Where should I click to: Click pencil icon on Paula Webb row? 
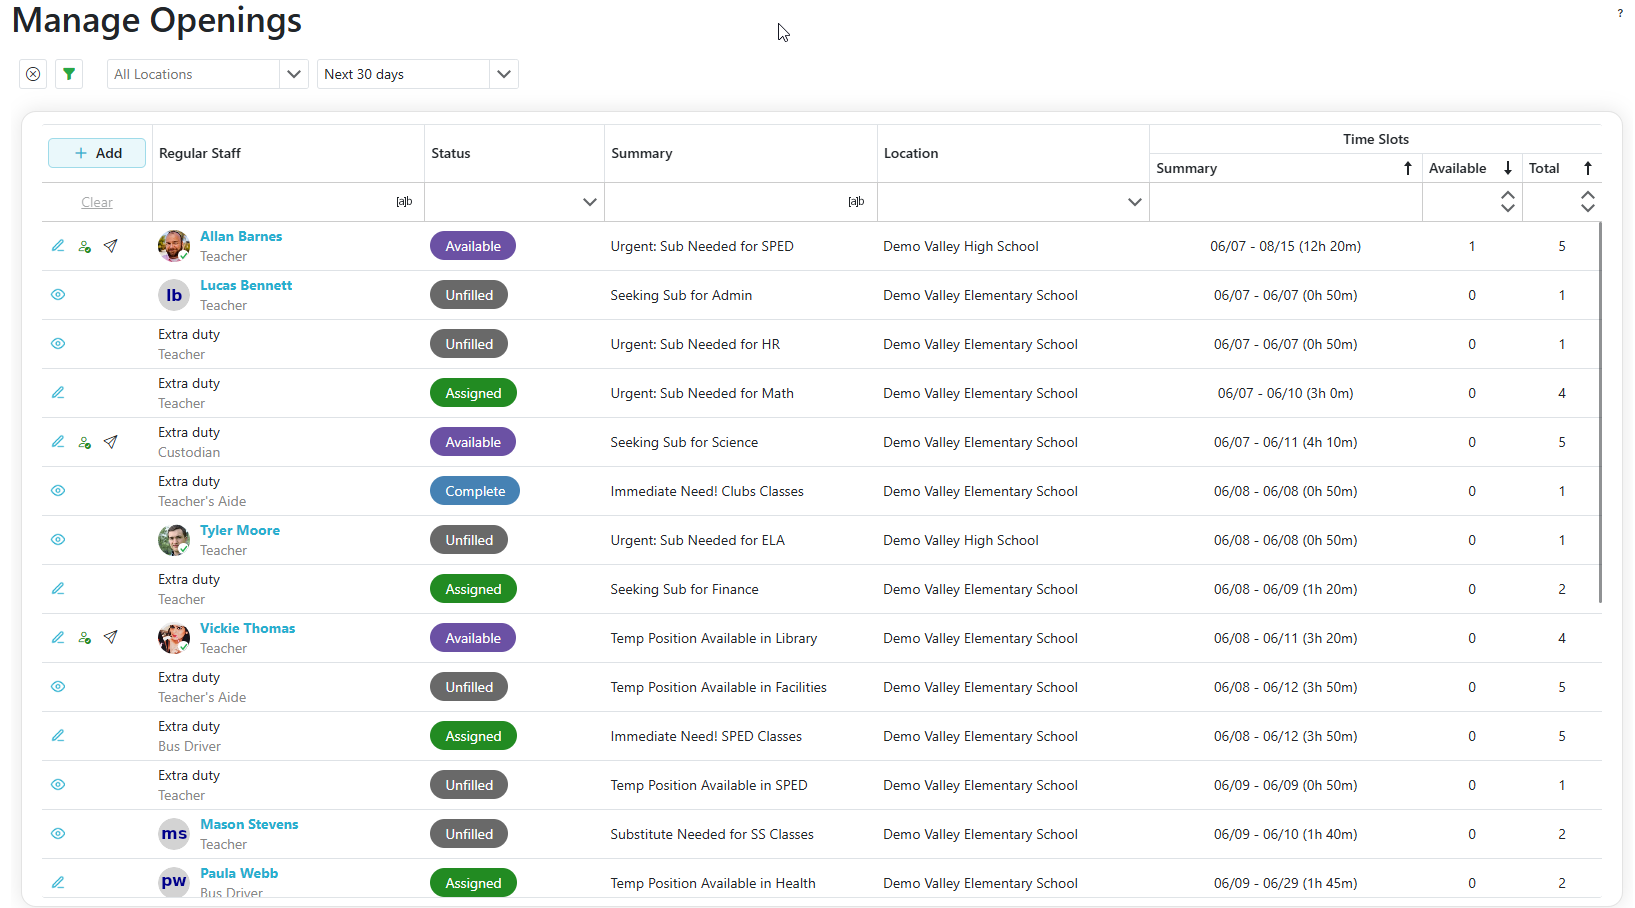[58, 883]
